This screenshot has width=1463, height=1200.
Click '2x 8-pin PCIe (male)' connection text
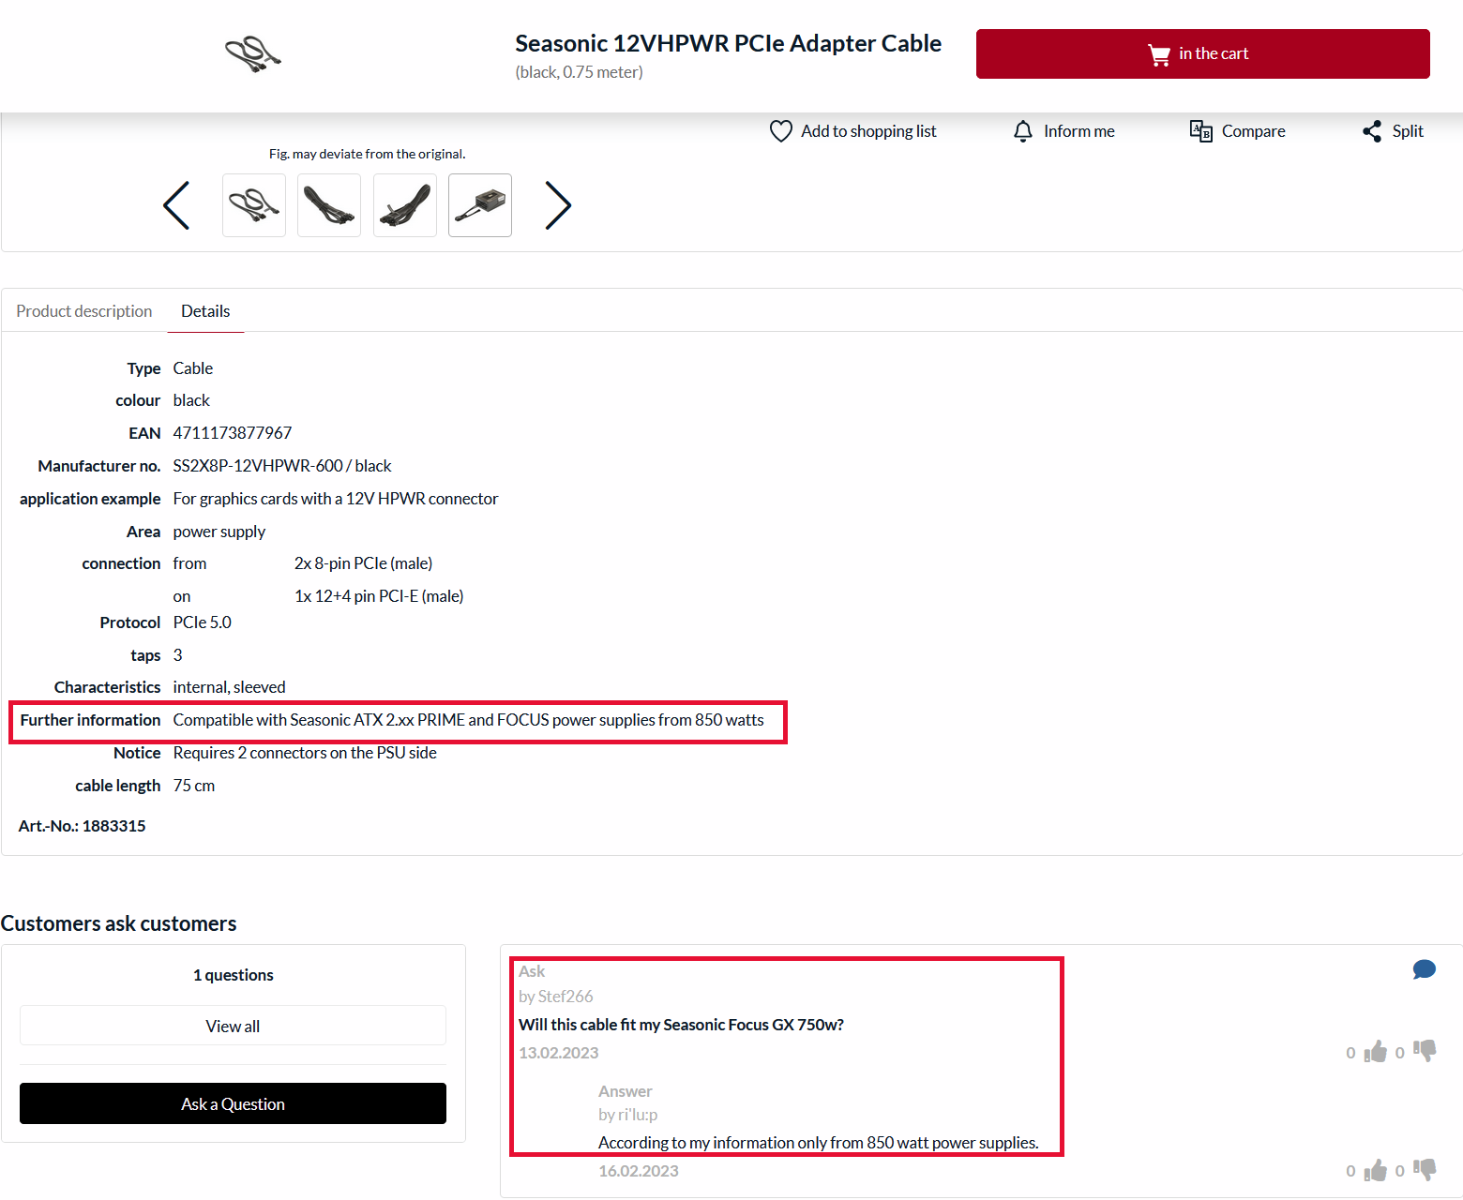(x=363, y=564)
